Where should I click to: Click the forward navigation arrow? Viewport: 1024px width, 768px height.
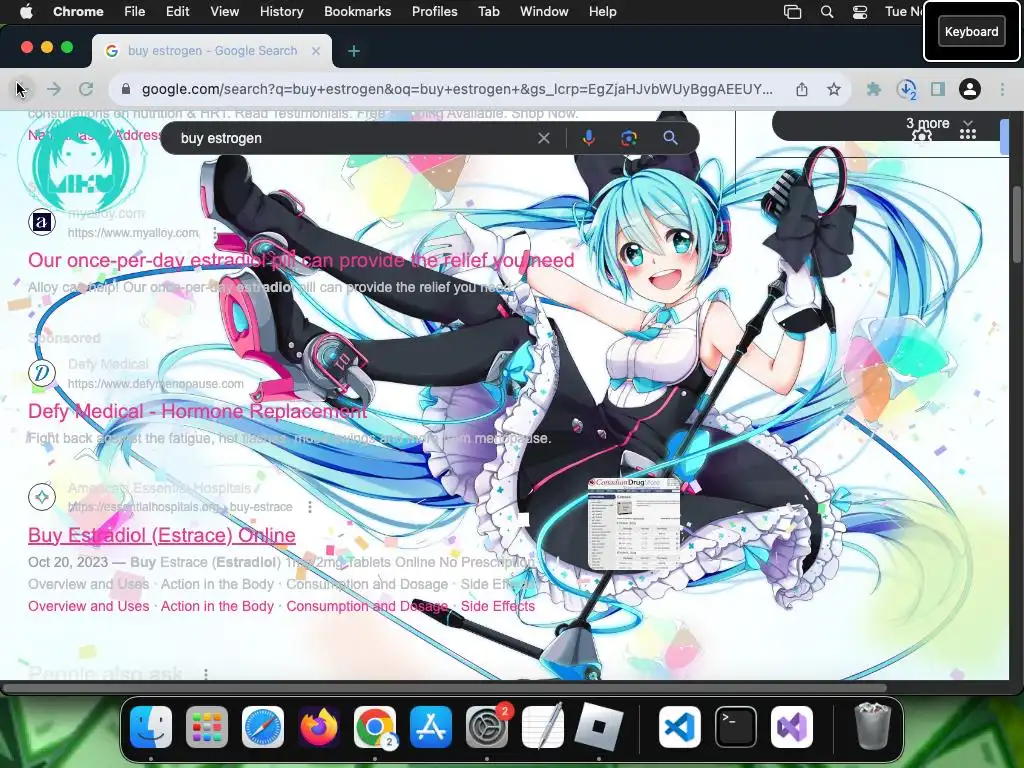pos(54,89)
